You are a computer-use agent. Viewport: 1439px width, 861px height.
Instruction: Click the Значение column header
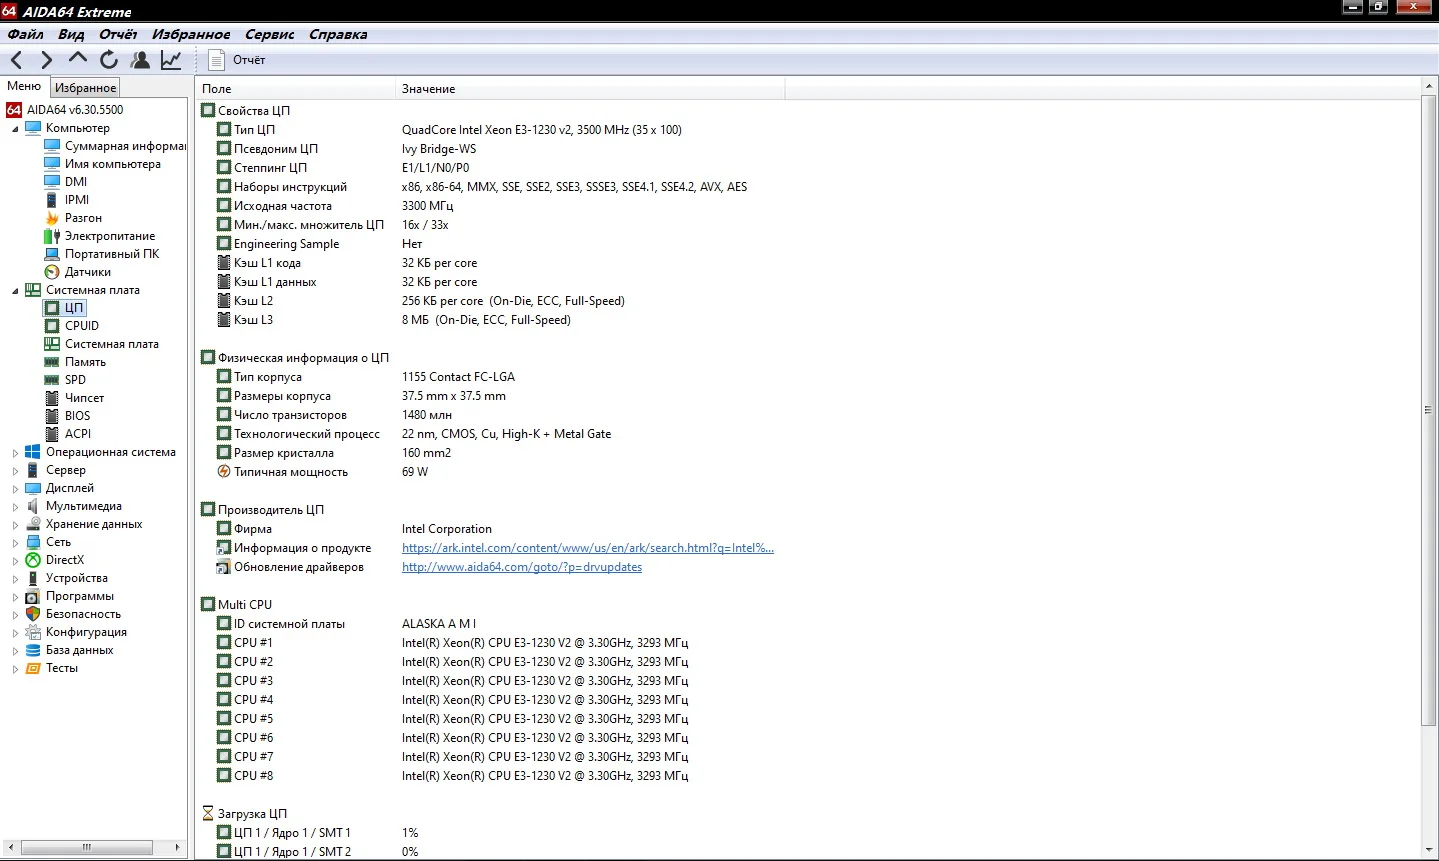click(x=590, y=89)
